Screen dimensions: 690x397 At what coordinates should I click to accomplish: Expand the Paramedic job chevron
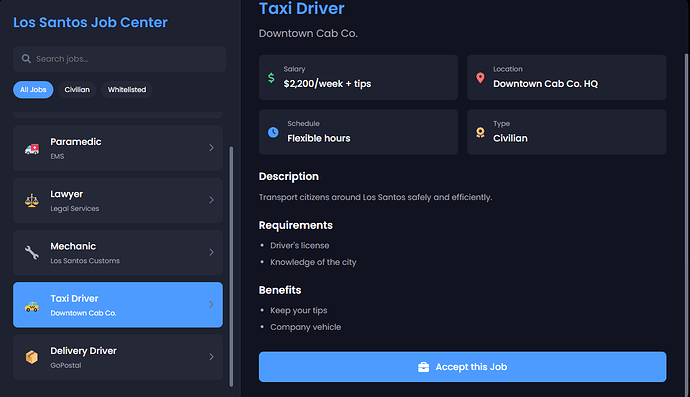pyautogui.click(x=211, y=148)
